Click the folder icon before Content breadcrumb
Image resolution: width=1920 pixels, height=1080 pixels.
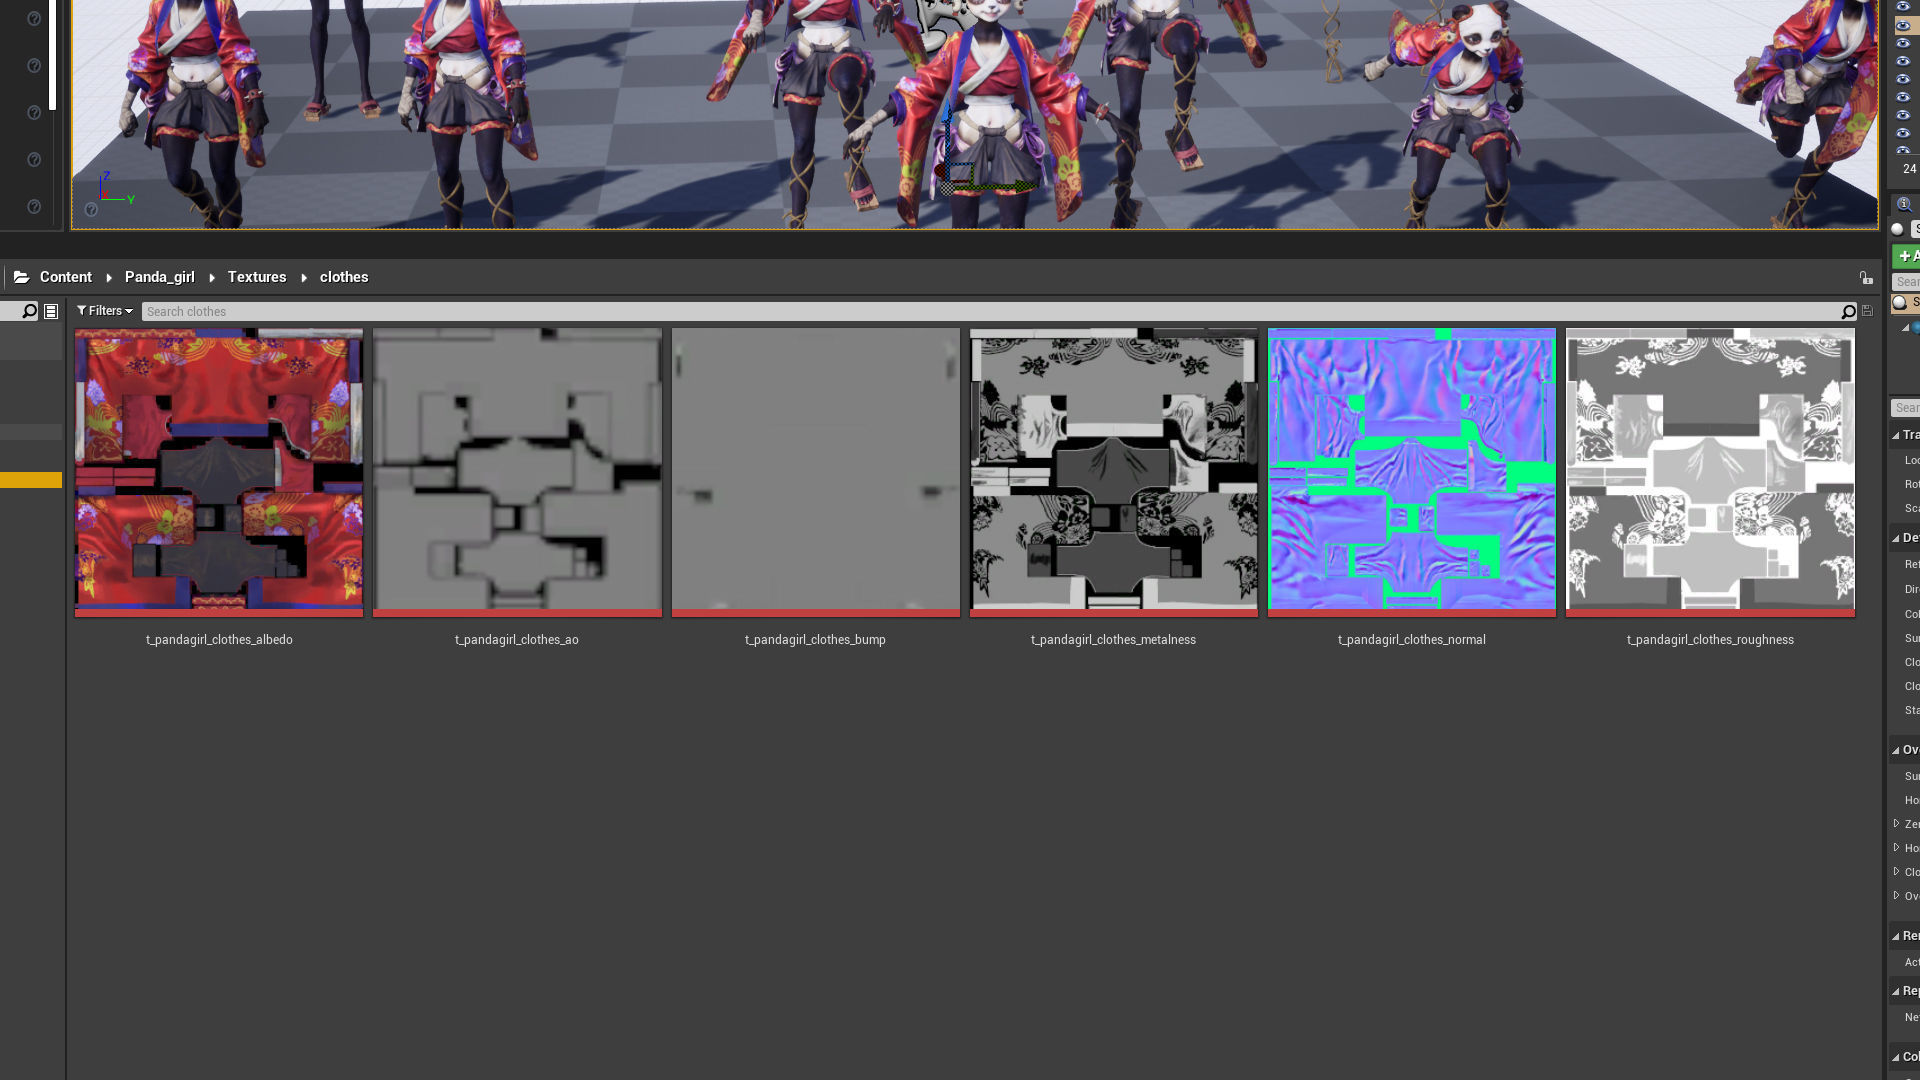[21, 277]
